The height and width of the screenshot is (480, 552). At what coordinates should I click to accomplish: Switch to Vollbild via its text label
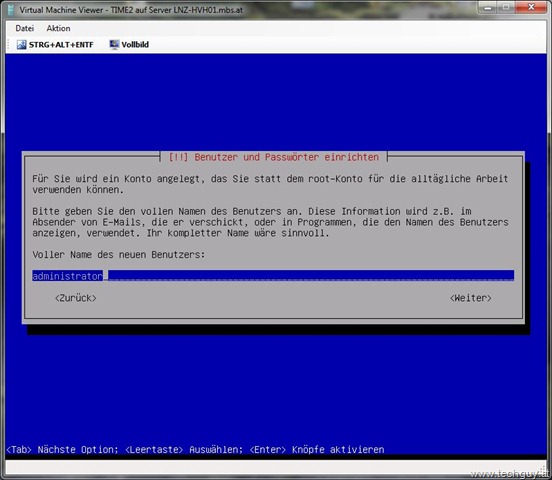coord(135,44)
